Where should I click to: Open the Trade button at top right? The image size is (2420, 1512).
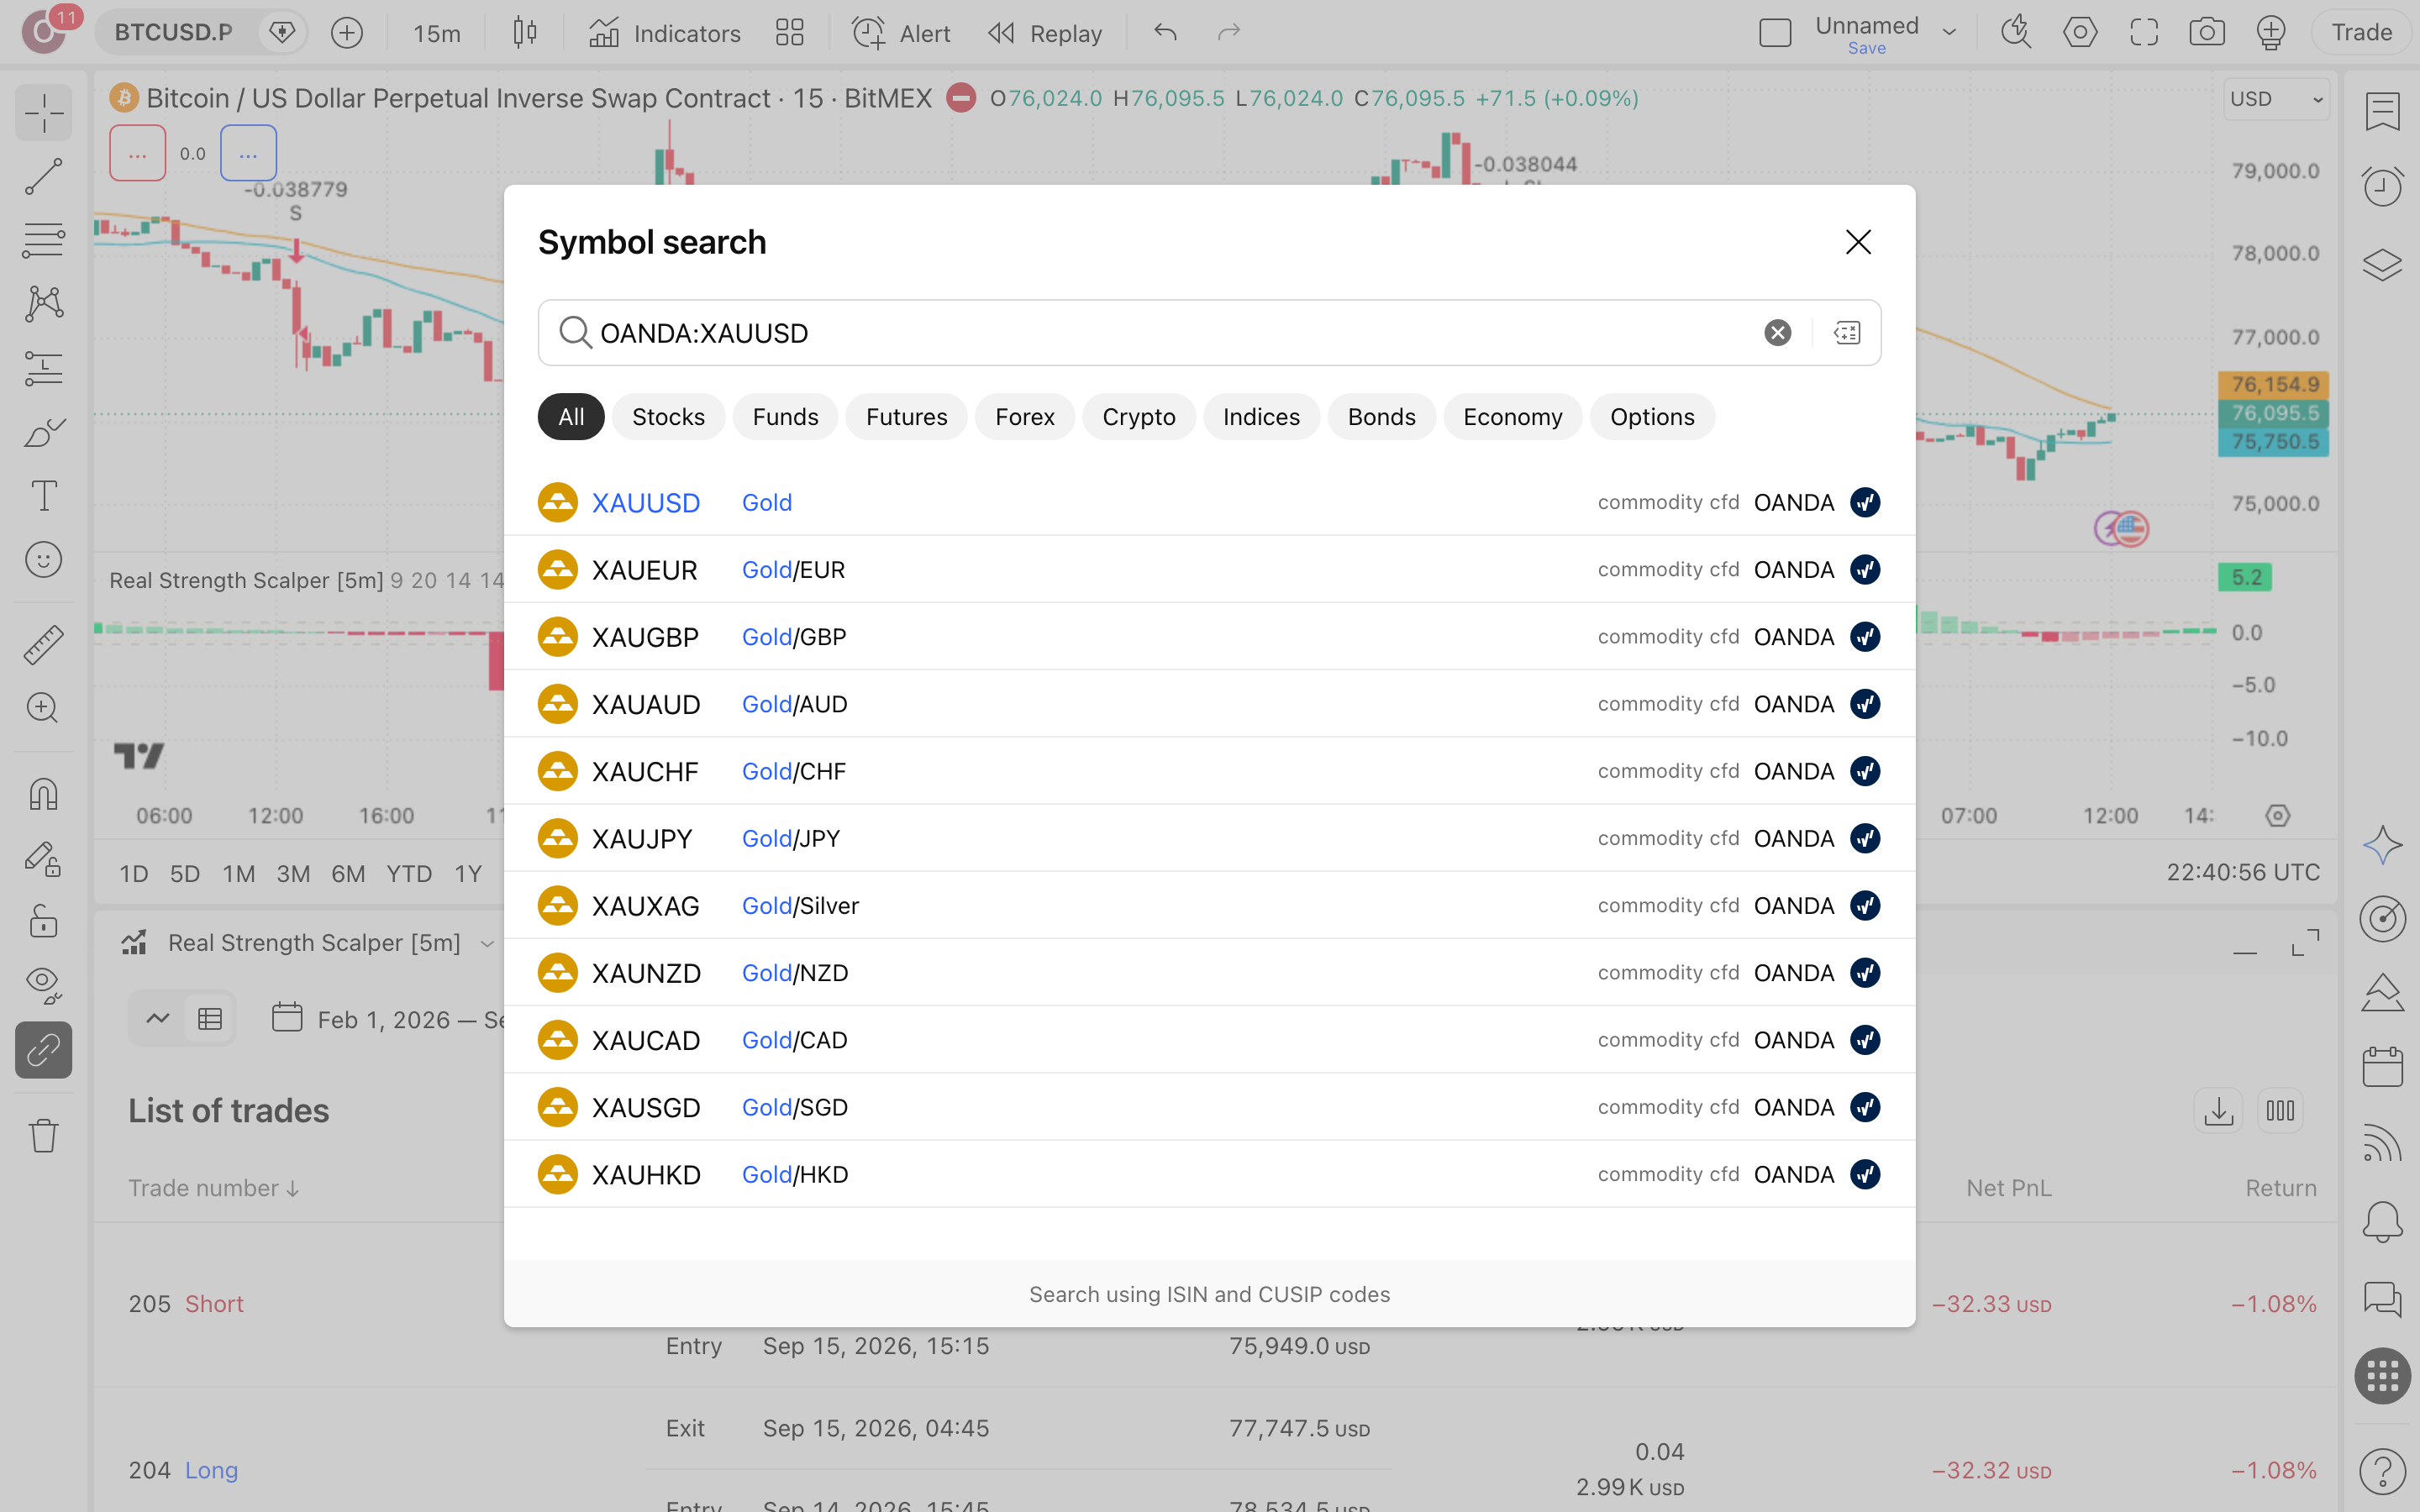2361,33
